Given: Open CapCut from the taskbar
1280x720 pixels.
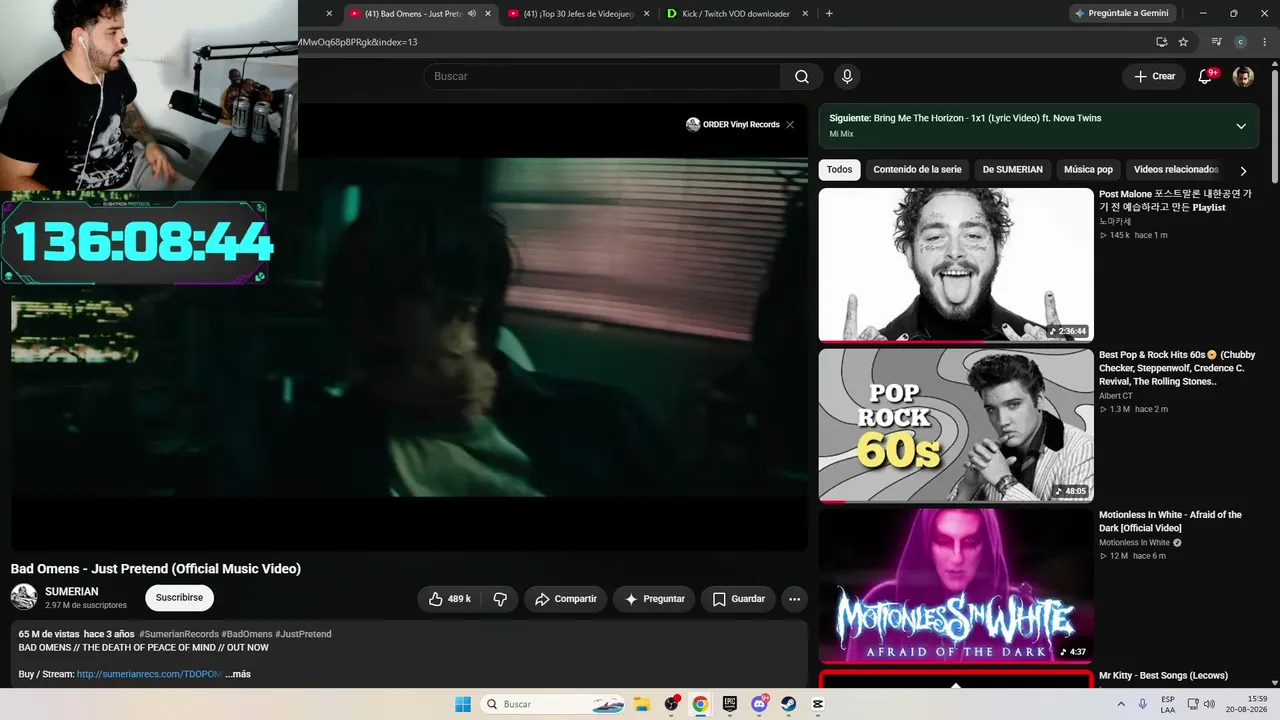Looking at the screenshot, I should click(x=817, y=704).
